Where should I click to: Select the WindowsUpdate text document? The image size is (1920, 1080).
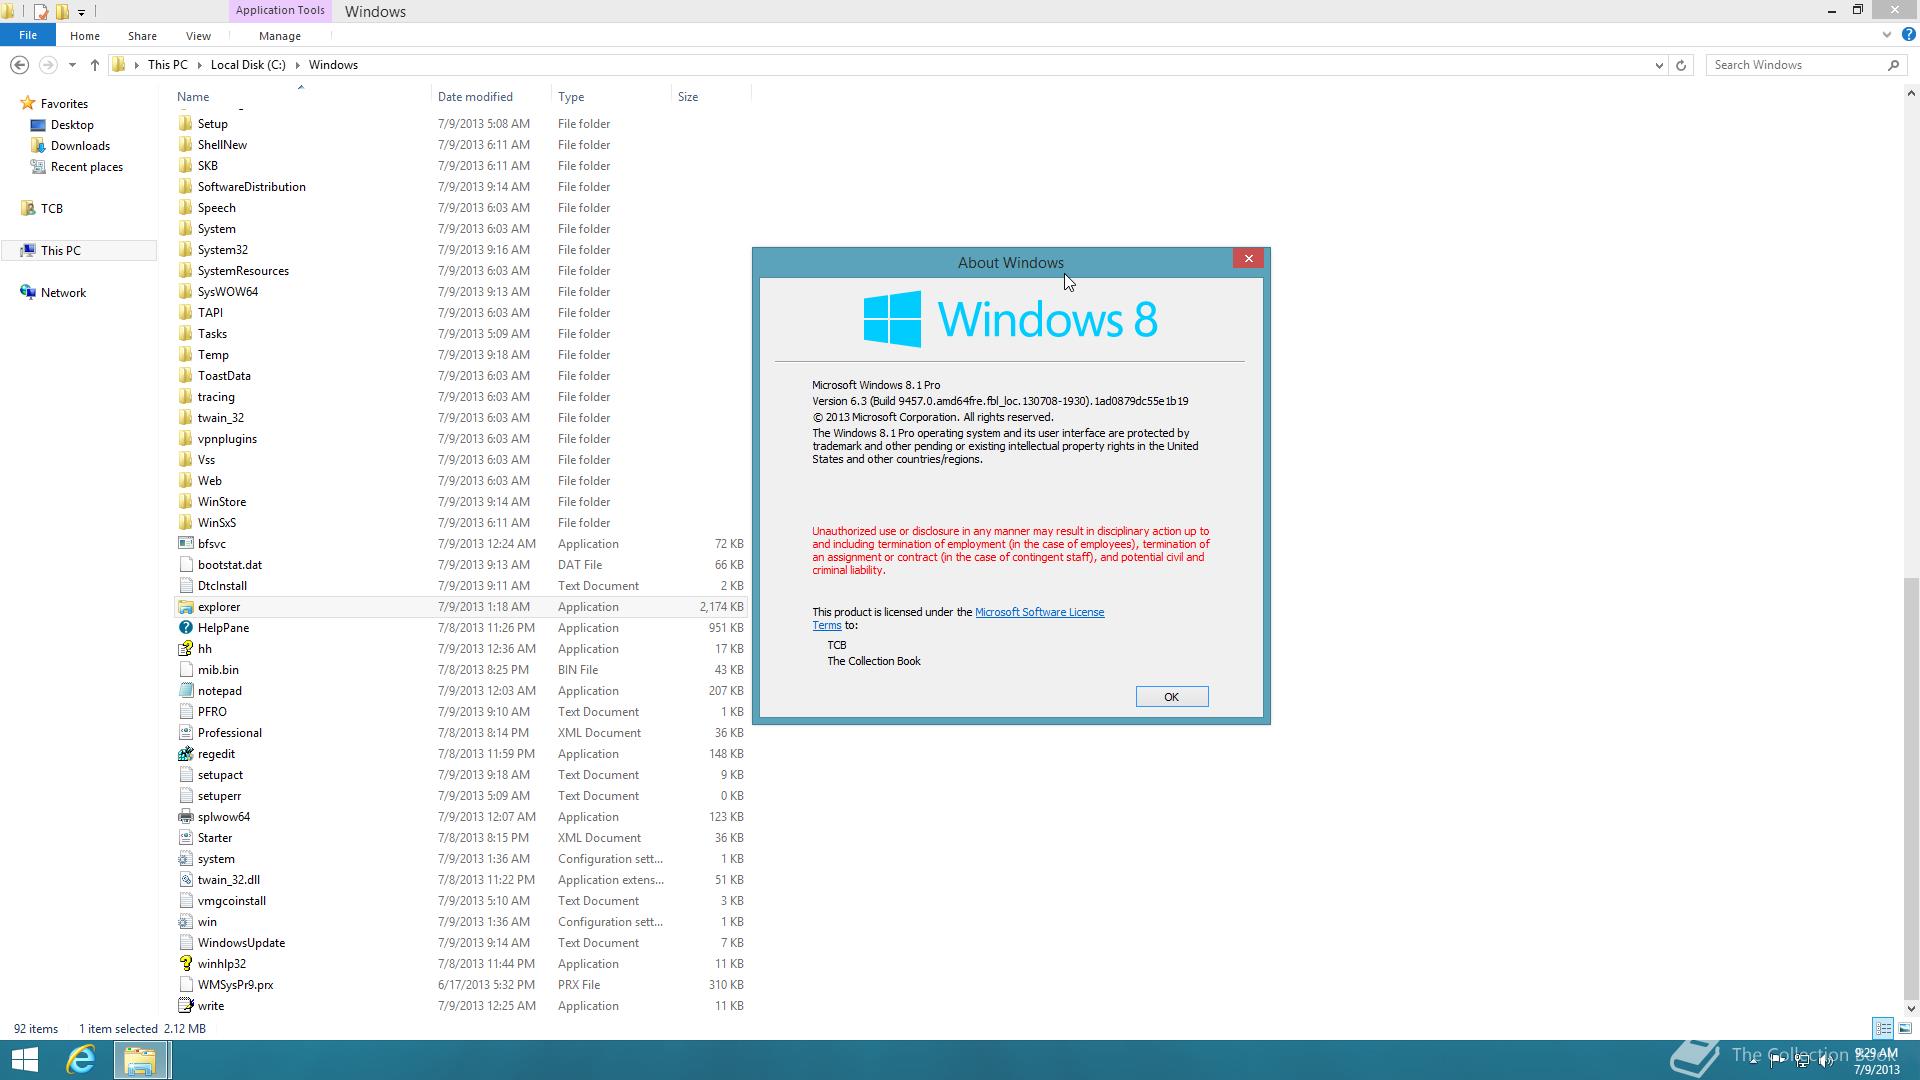[x=241, y=943]
